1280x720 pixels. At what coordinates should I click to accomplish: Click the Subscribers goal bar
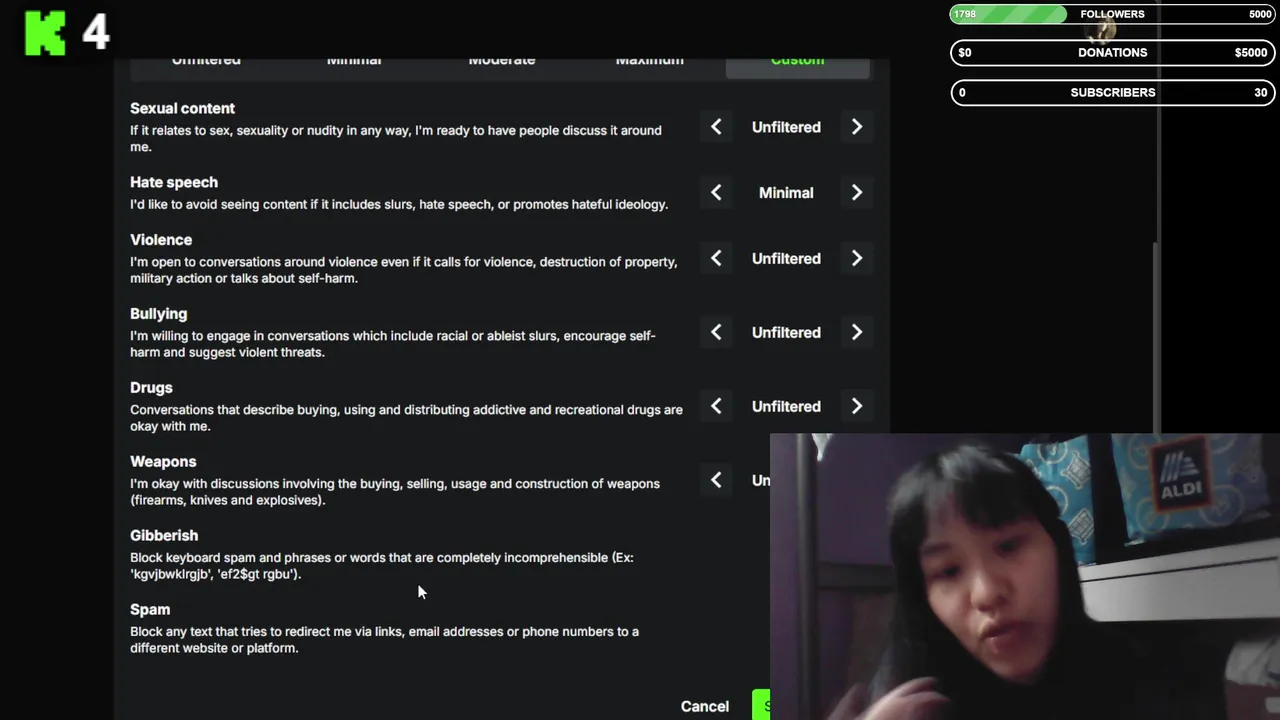(x=1112, y=92)
